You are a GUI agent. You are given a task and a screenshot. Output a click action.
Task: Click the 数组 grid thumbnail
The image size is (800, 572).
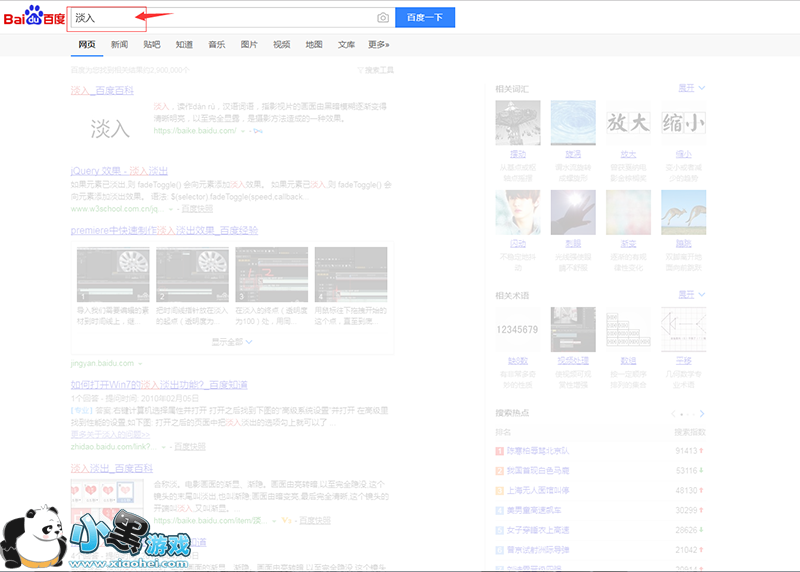point(628,329)
